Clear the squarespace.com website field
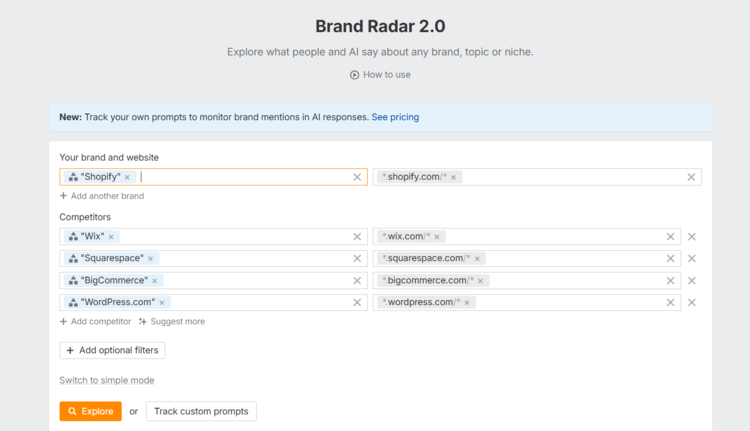The image size is (750, 431). [670, 258]
